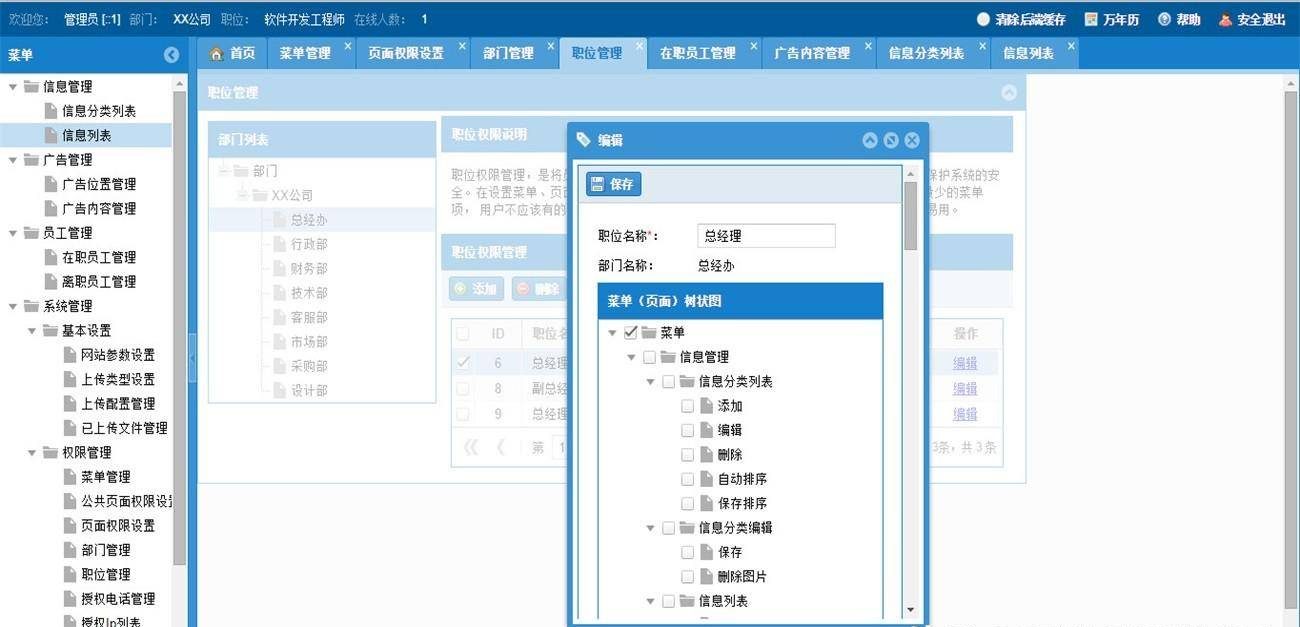Collapse the 信息分类列表 node in the dialog tree

(650, 382)
